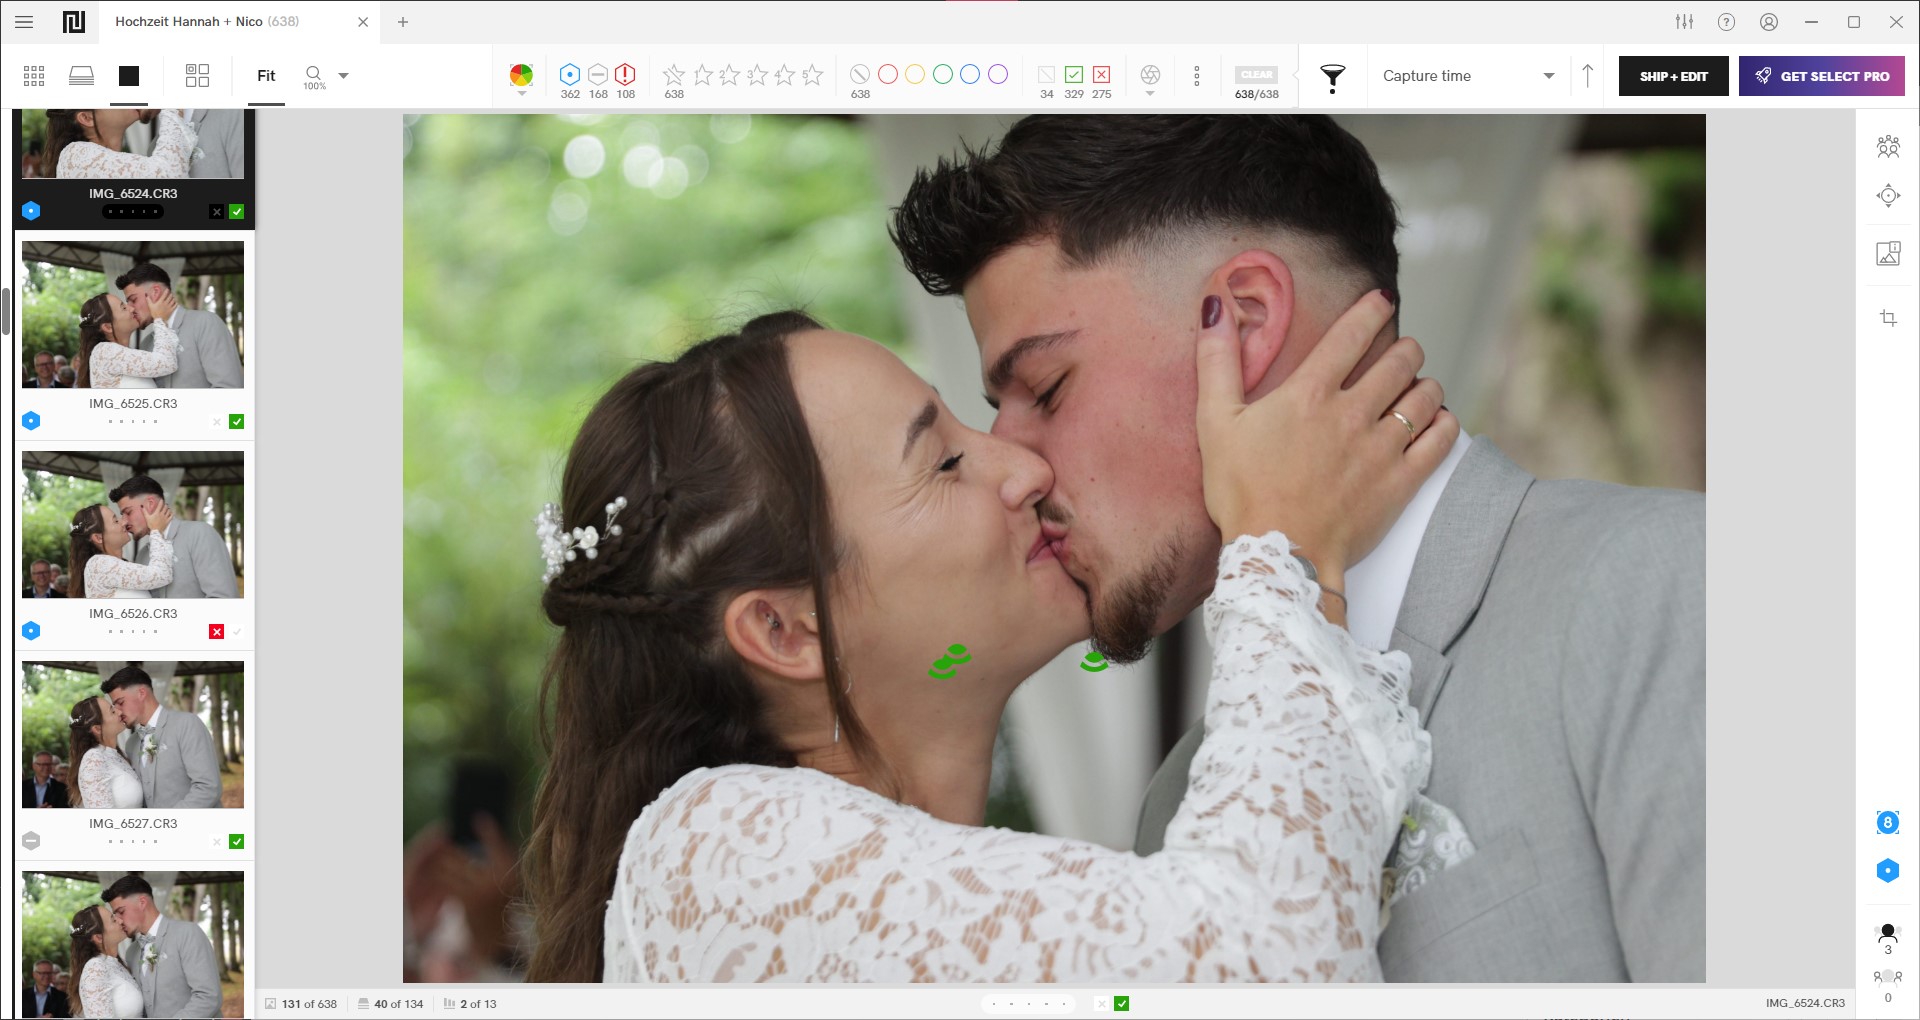Filter by grey neutral assessment (168)
This screenshot has width=1920, height=1020.
pos(598,75)
